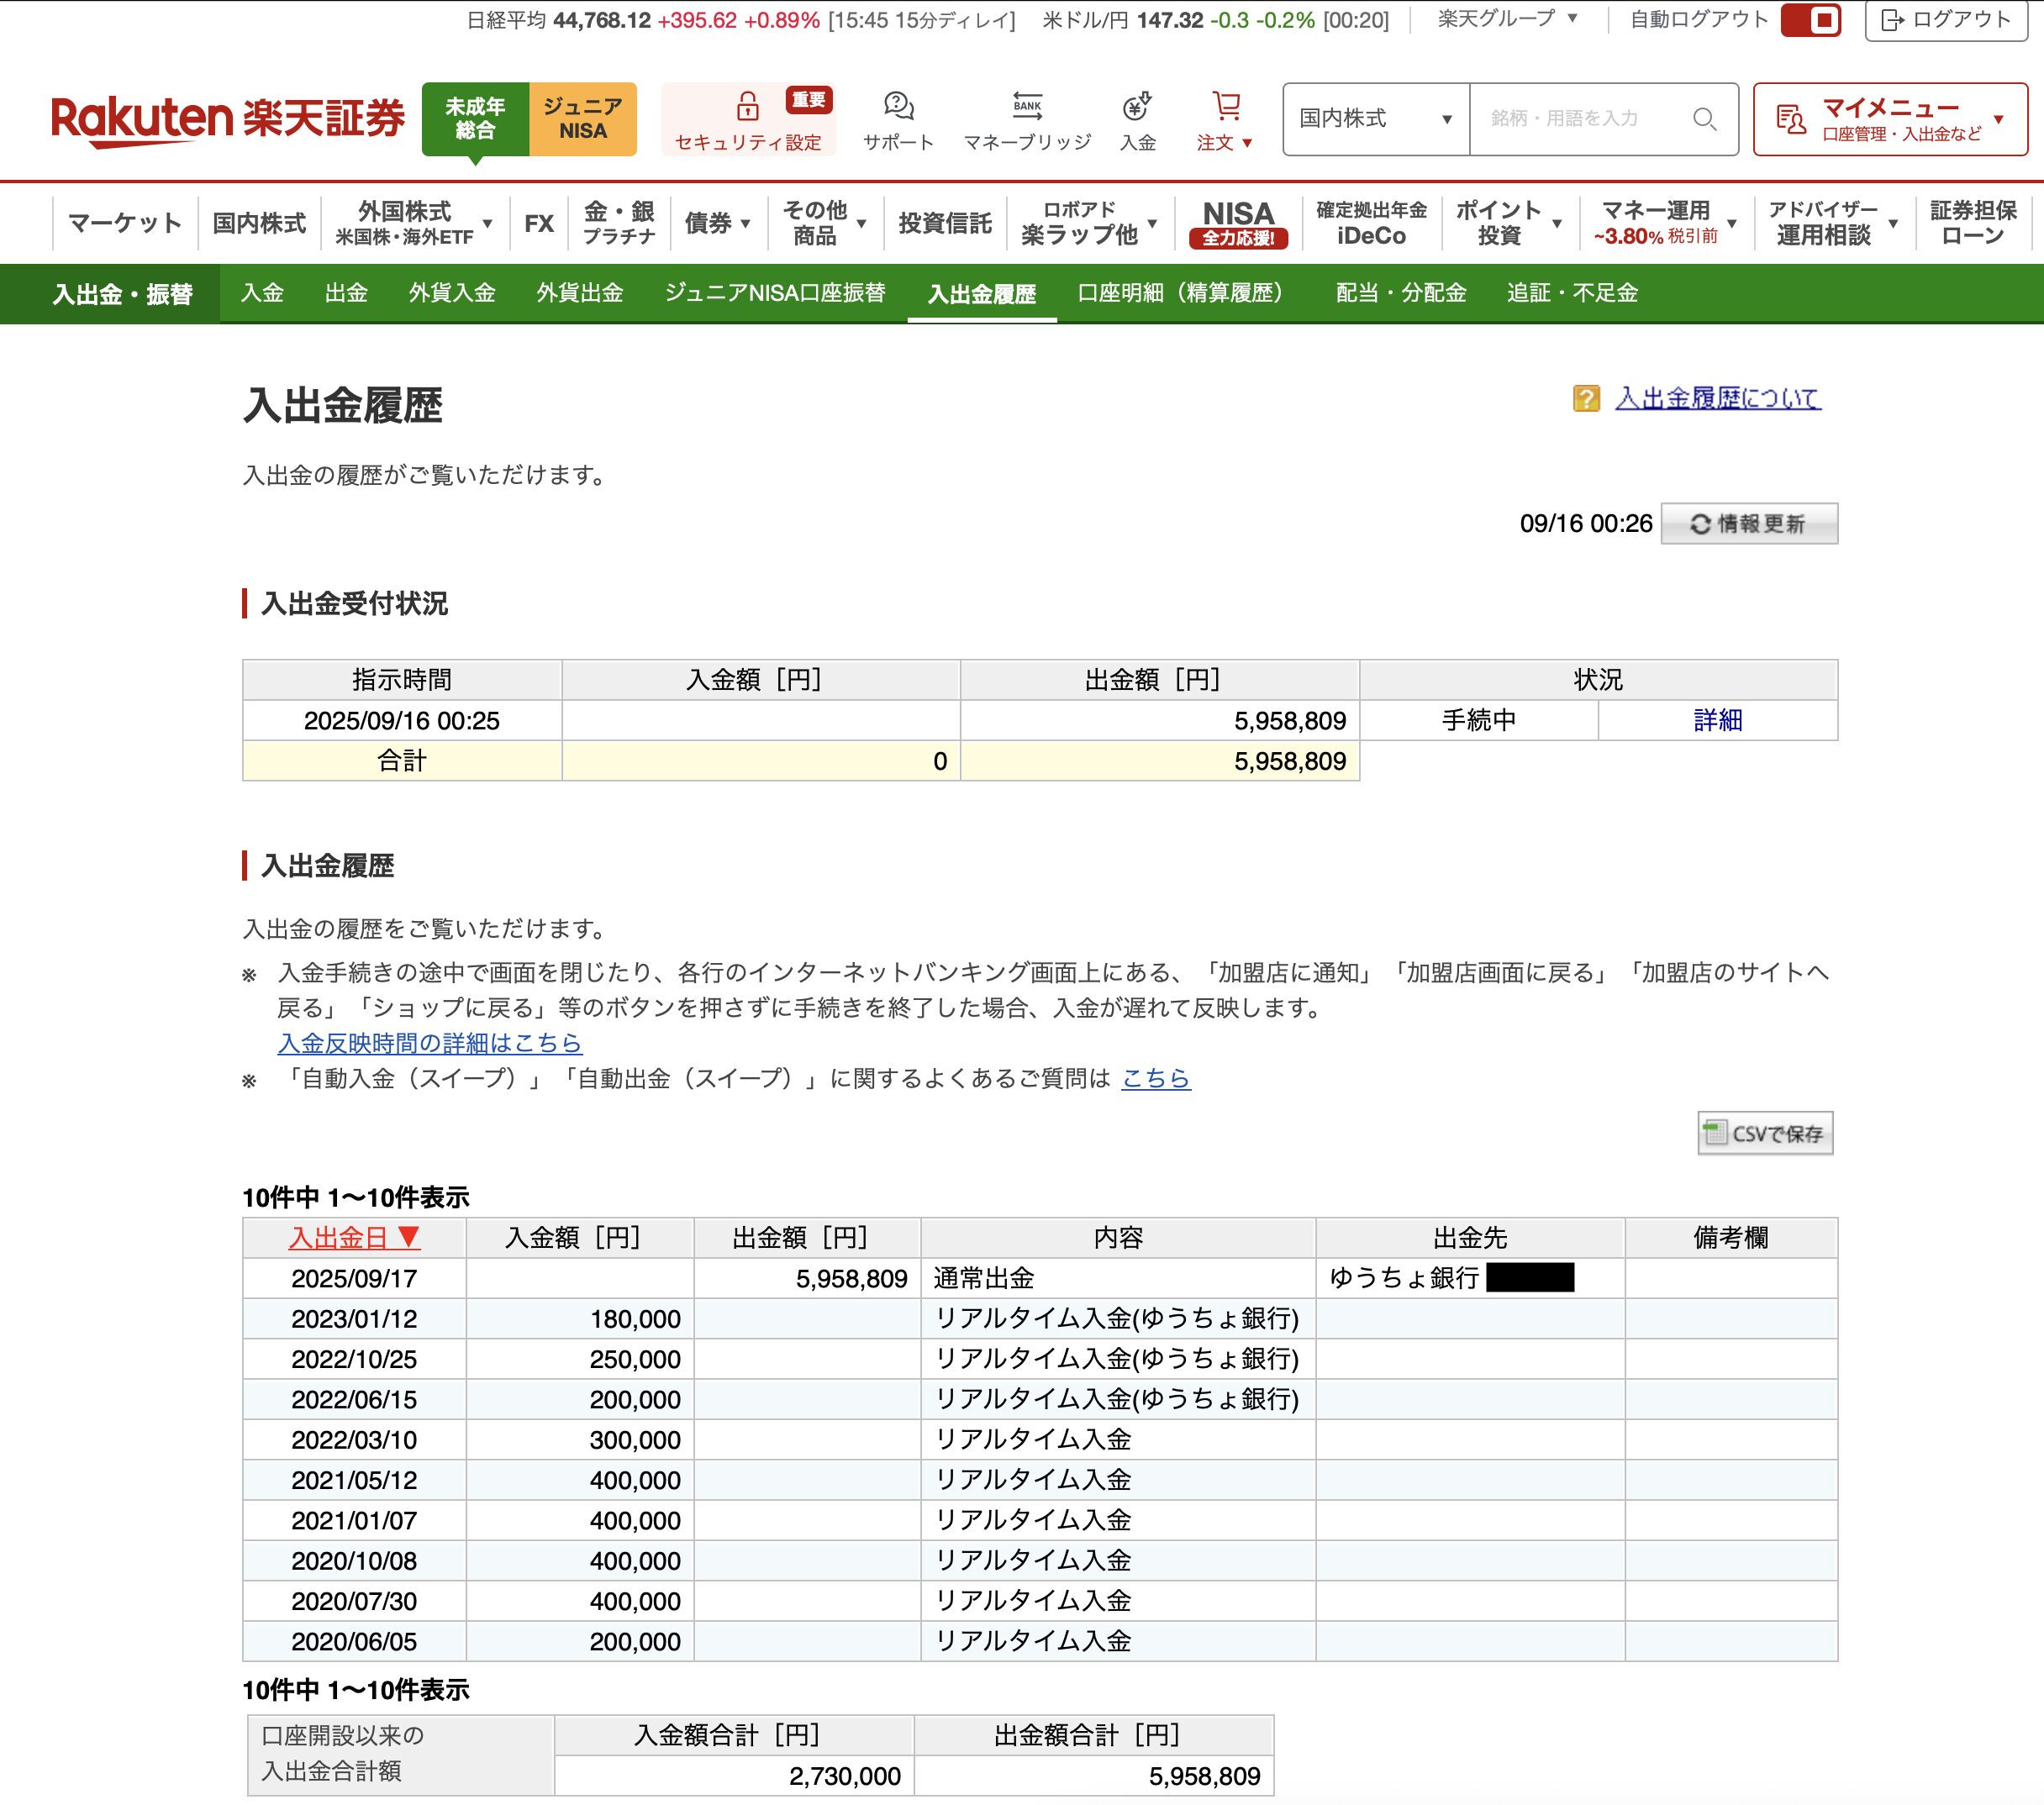This screenshot has height=1805, width=2044.
Task: Click the CSVで保存 spreadsheet icon button
Action: coord(1765,1133)
